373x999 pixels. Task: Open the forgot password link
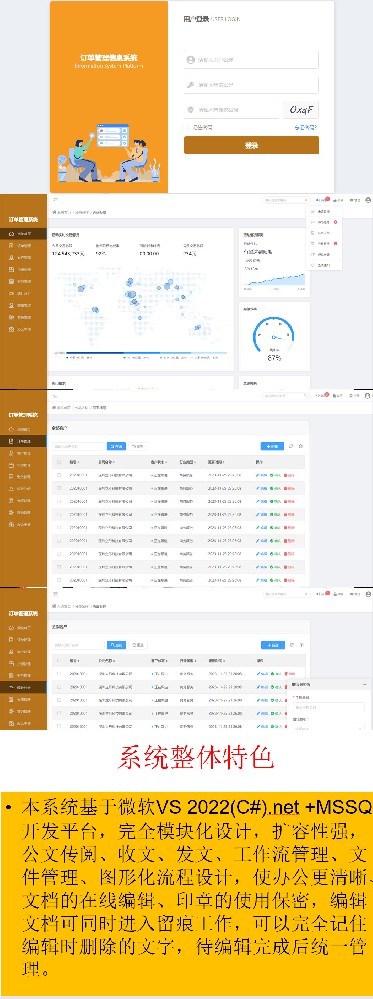(305, 127)
